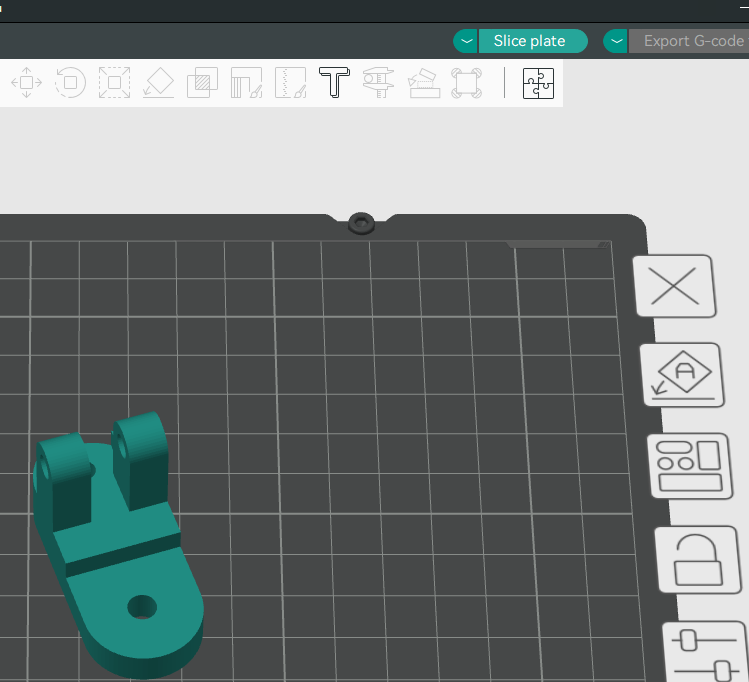Activate the Rotate tool

70,82
